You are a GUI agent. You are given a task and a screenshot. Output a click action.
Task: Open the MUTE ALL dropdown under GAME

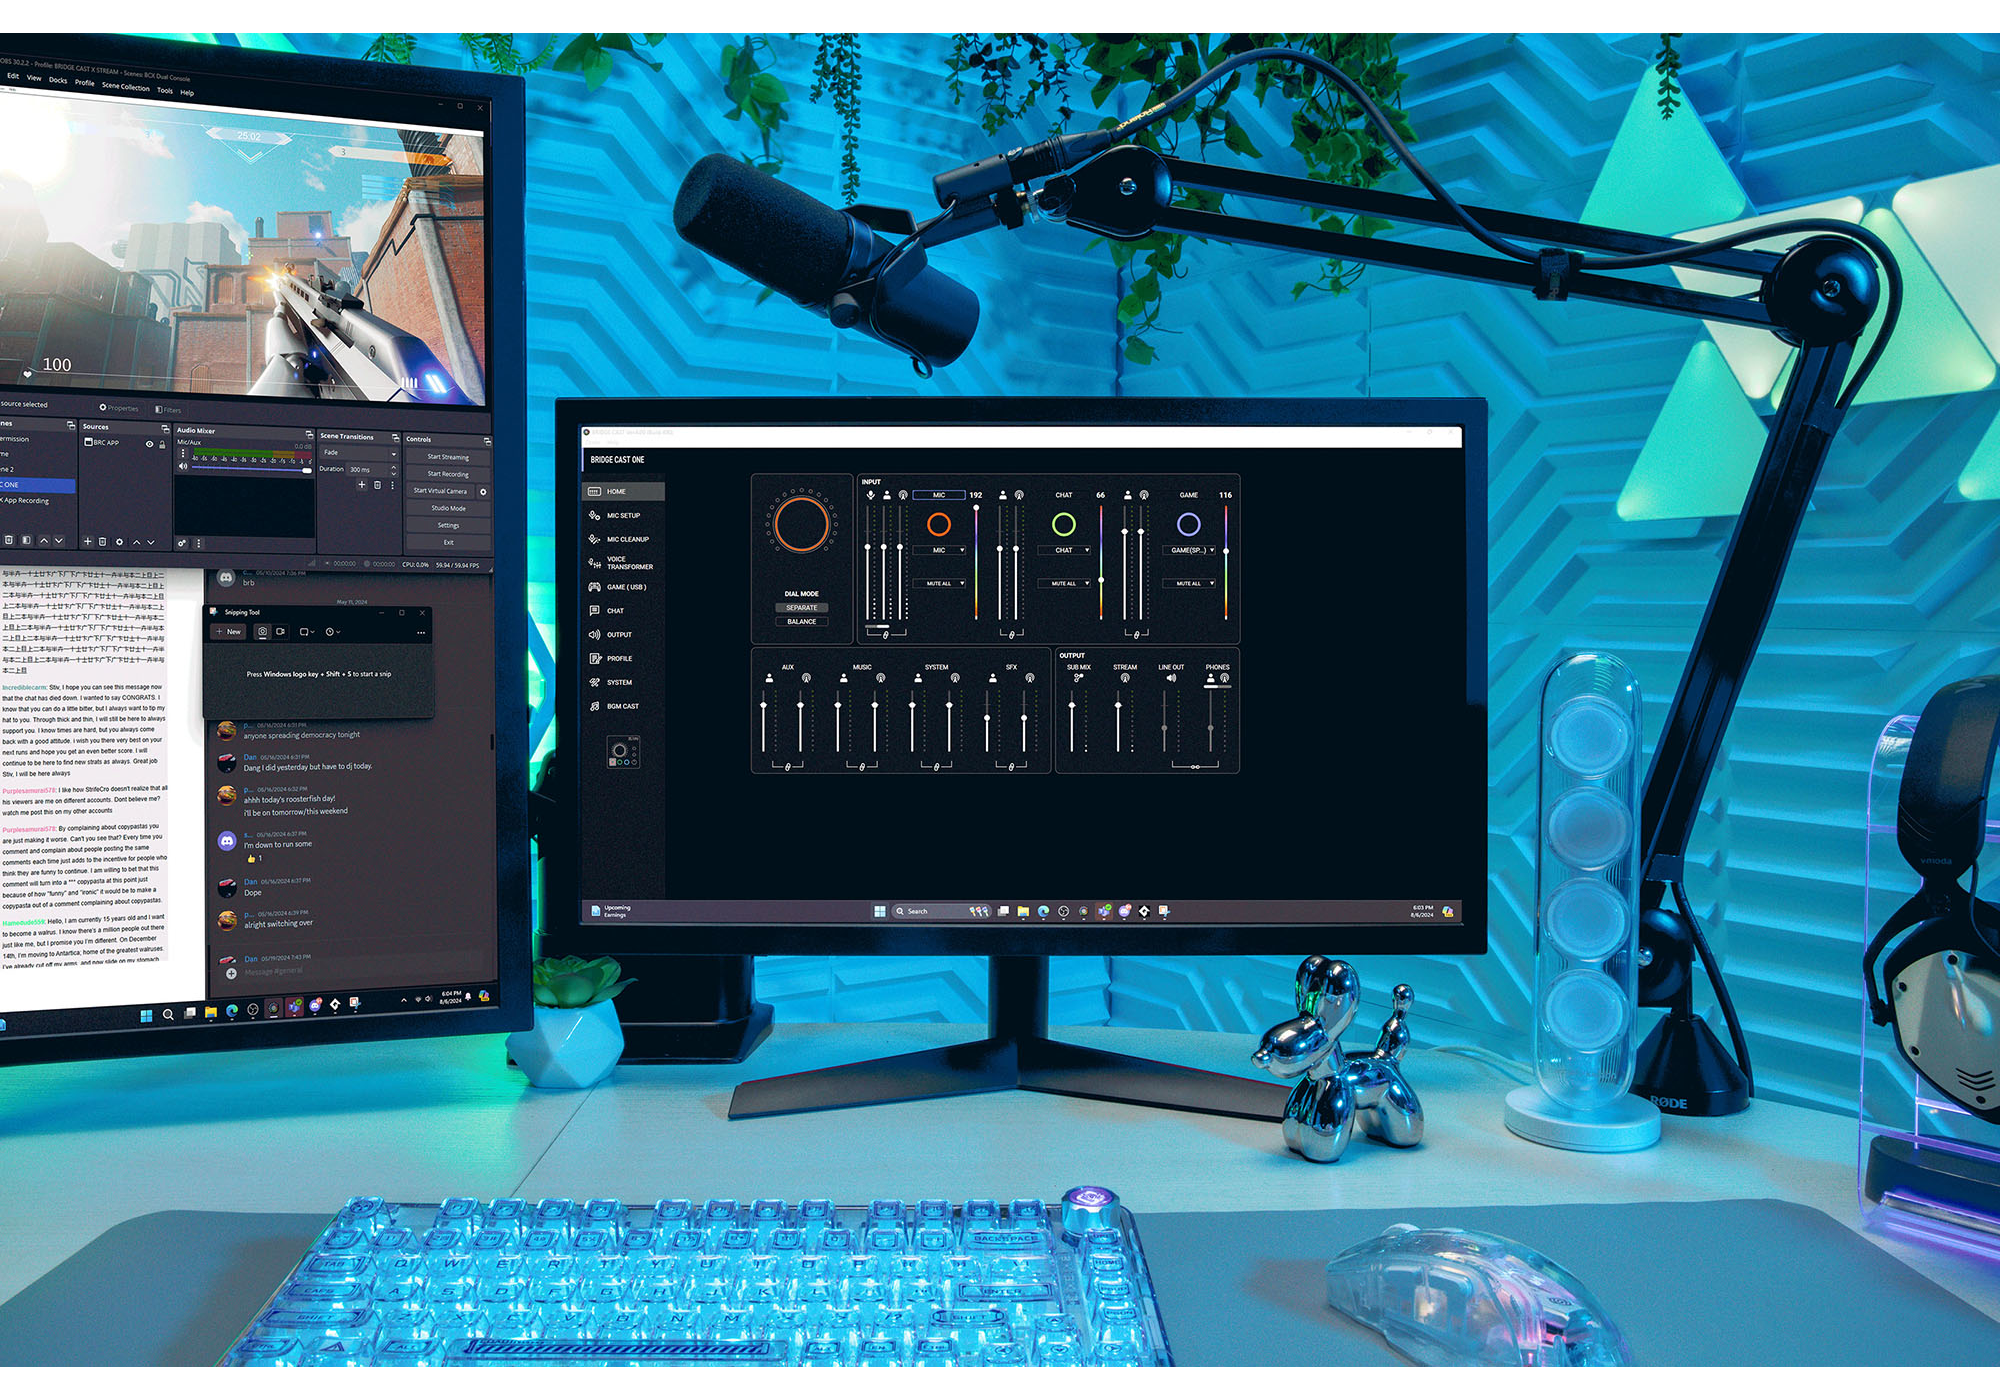click(1189, 583)
